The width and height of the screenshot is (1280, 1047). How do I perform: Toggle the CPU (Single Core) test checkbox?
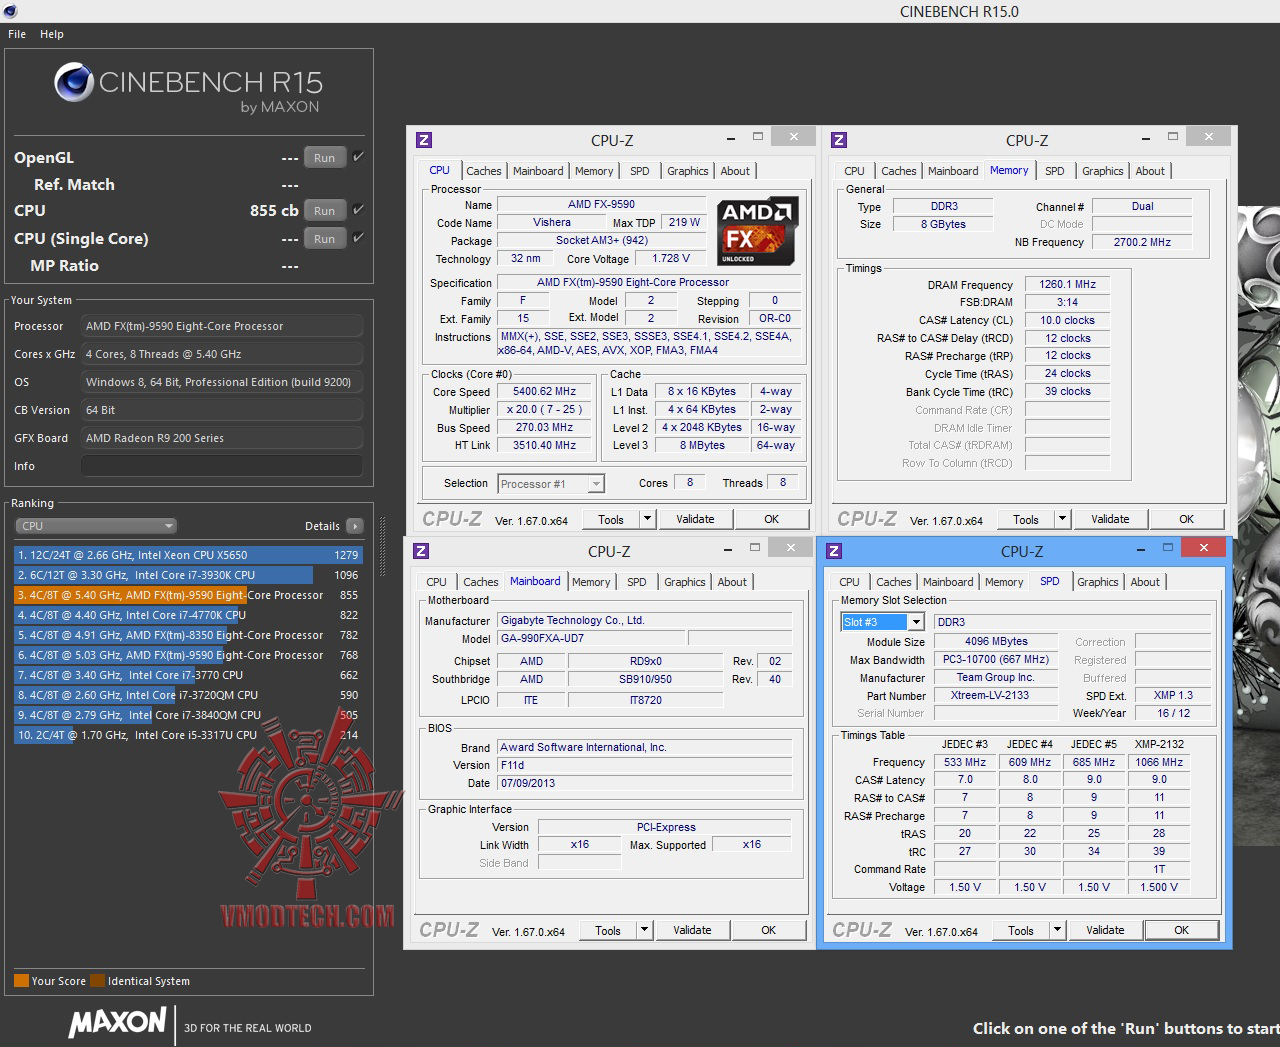click(x=358, y=237)
